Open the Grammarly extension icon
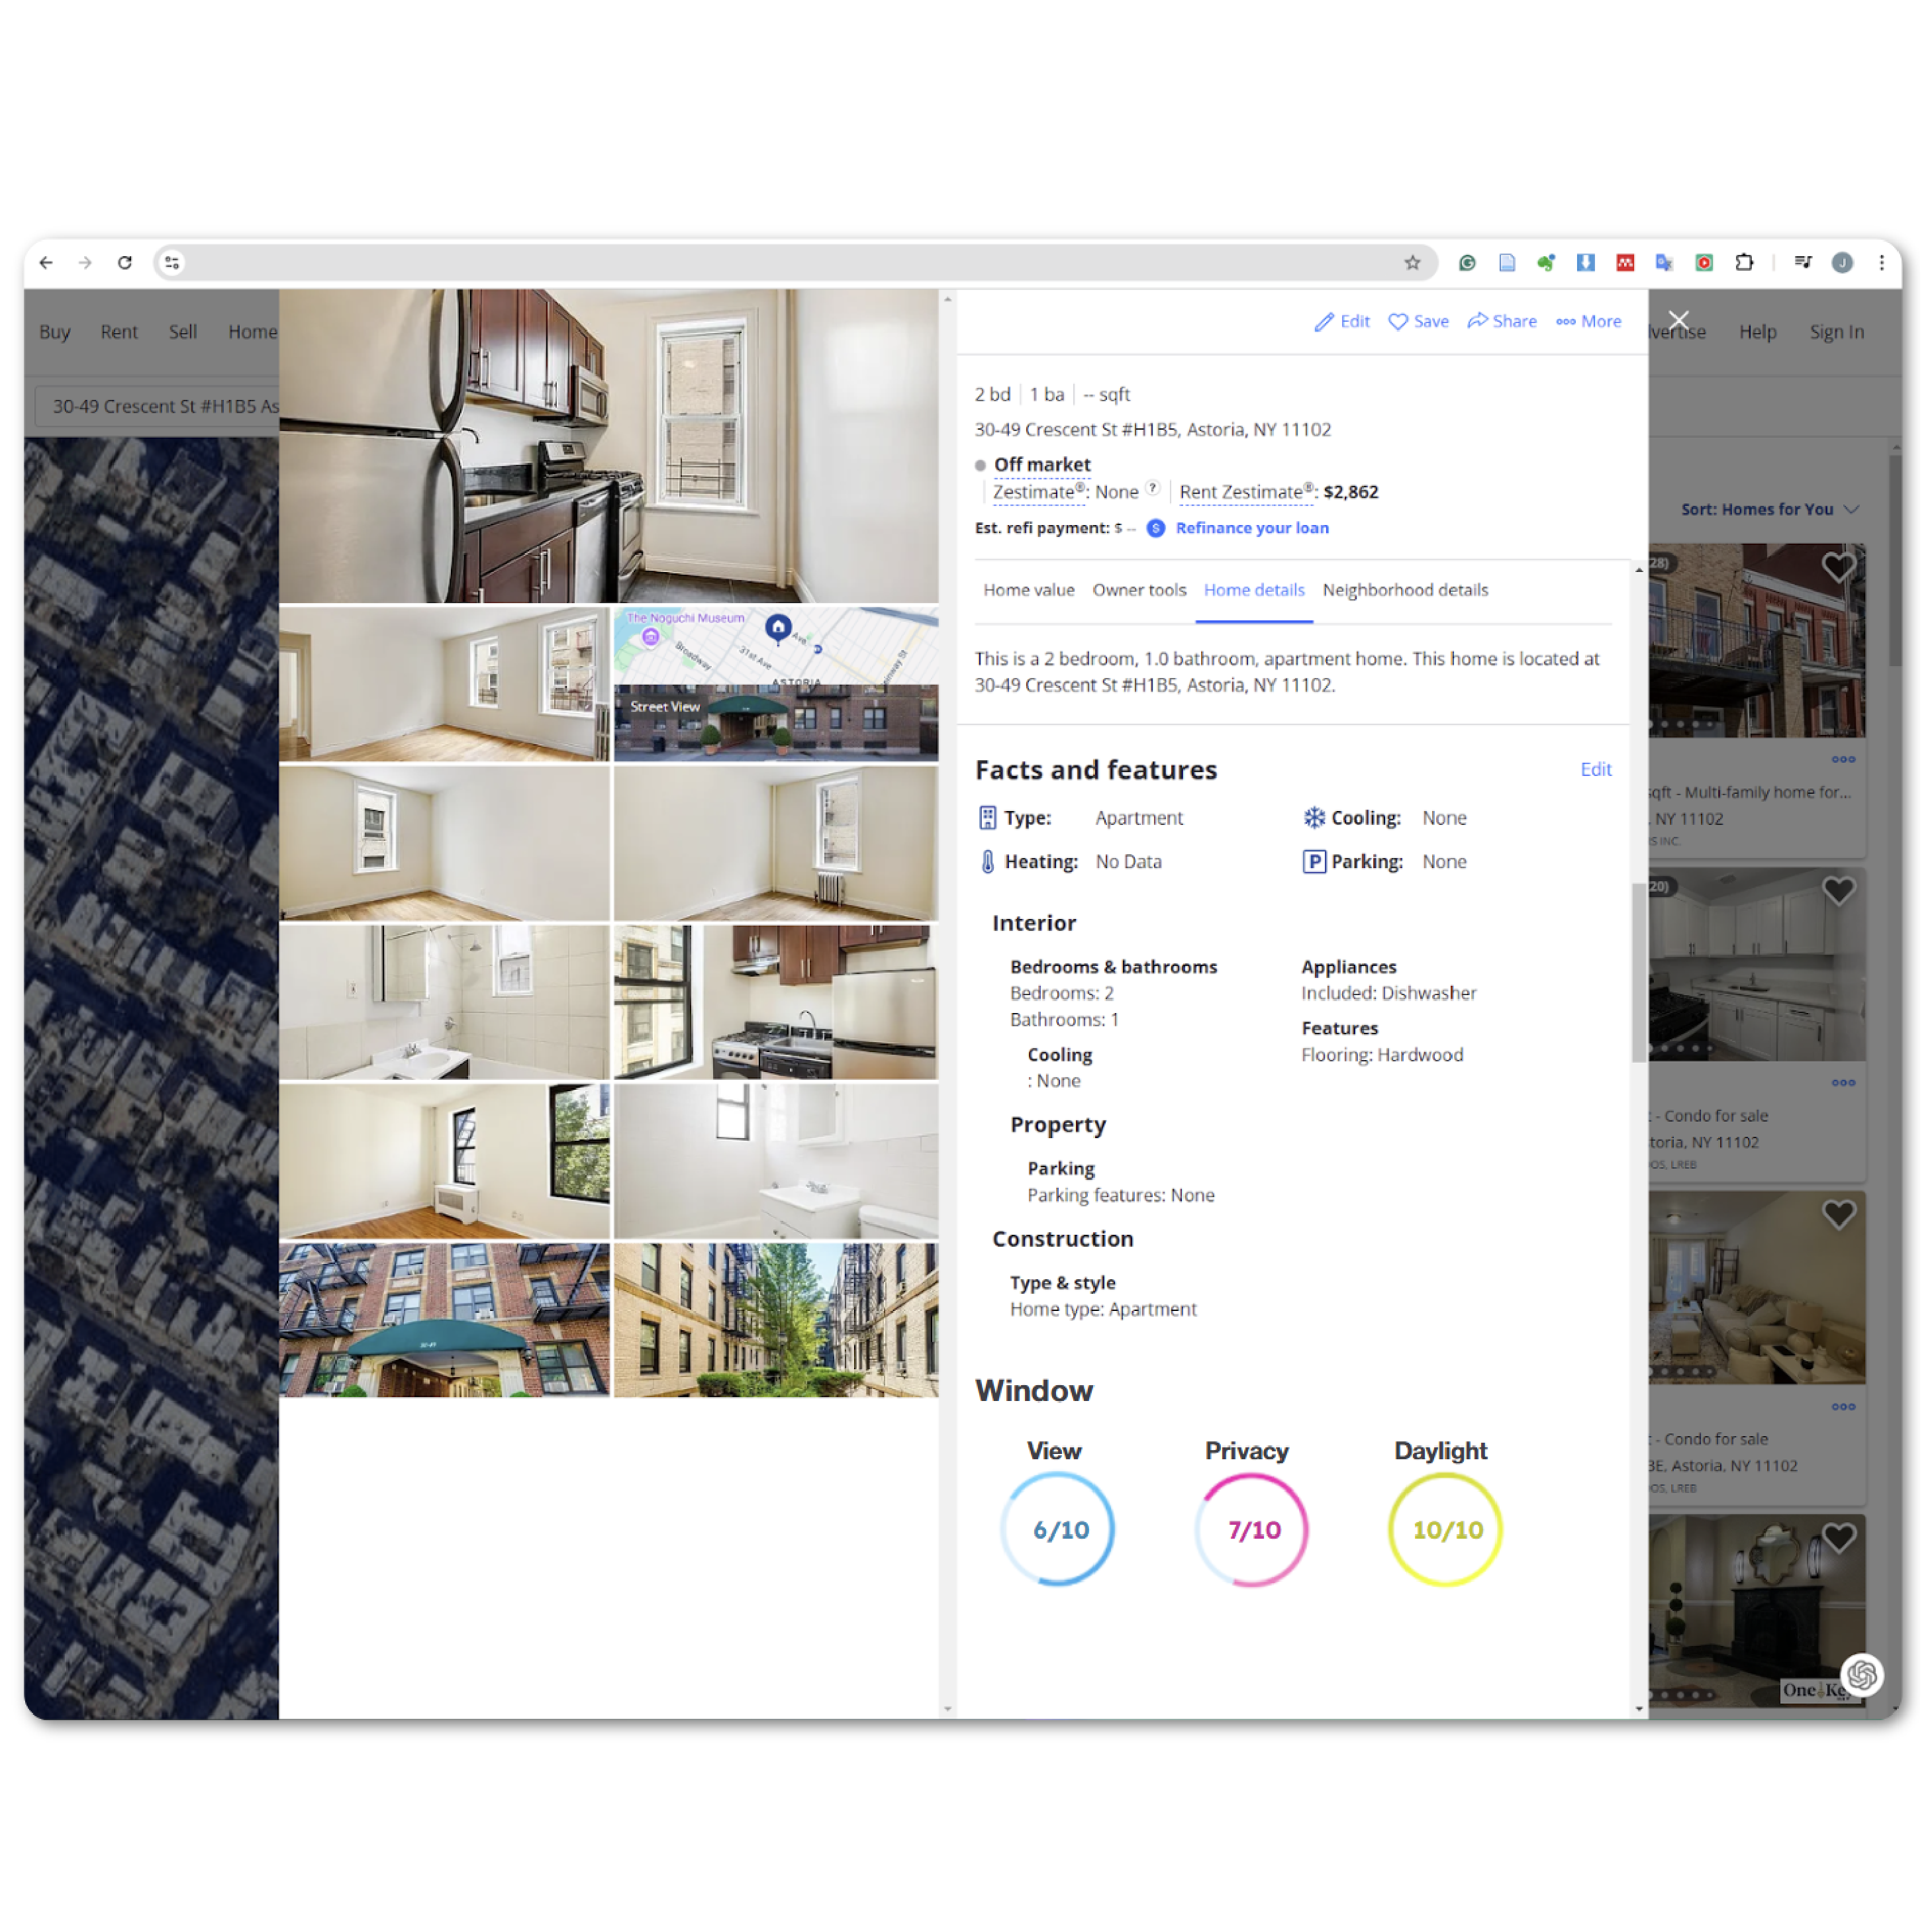Viewport: 1932px width, 1932px height. click(1467, 262)
